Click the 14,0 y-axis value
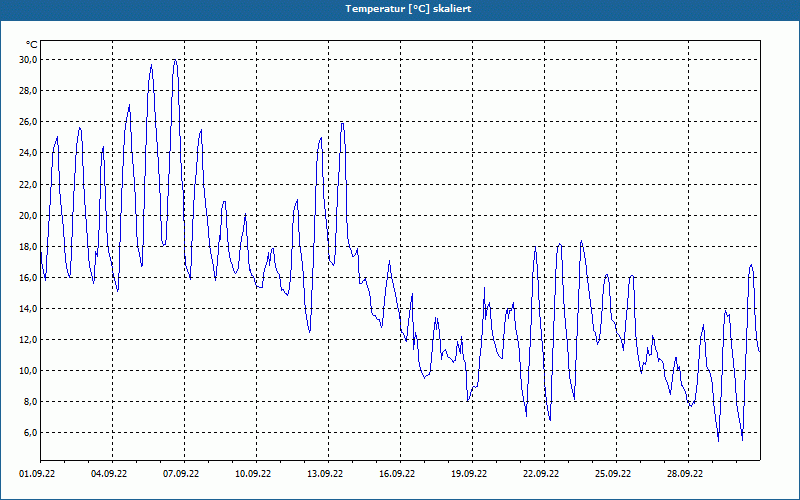The image size is (800, 500). click(30, 309)
